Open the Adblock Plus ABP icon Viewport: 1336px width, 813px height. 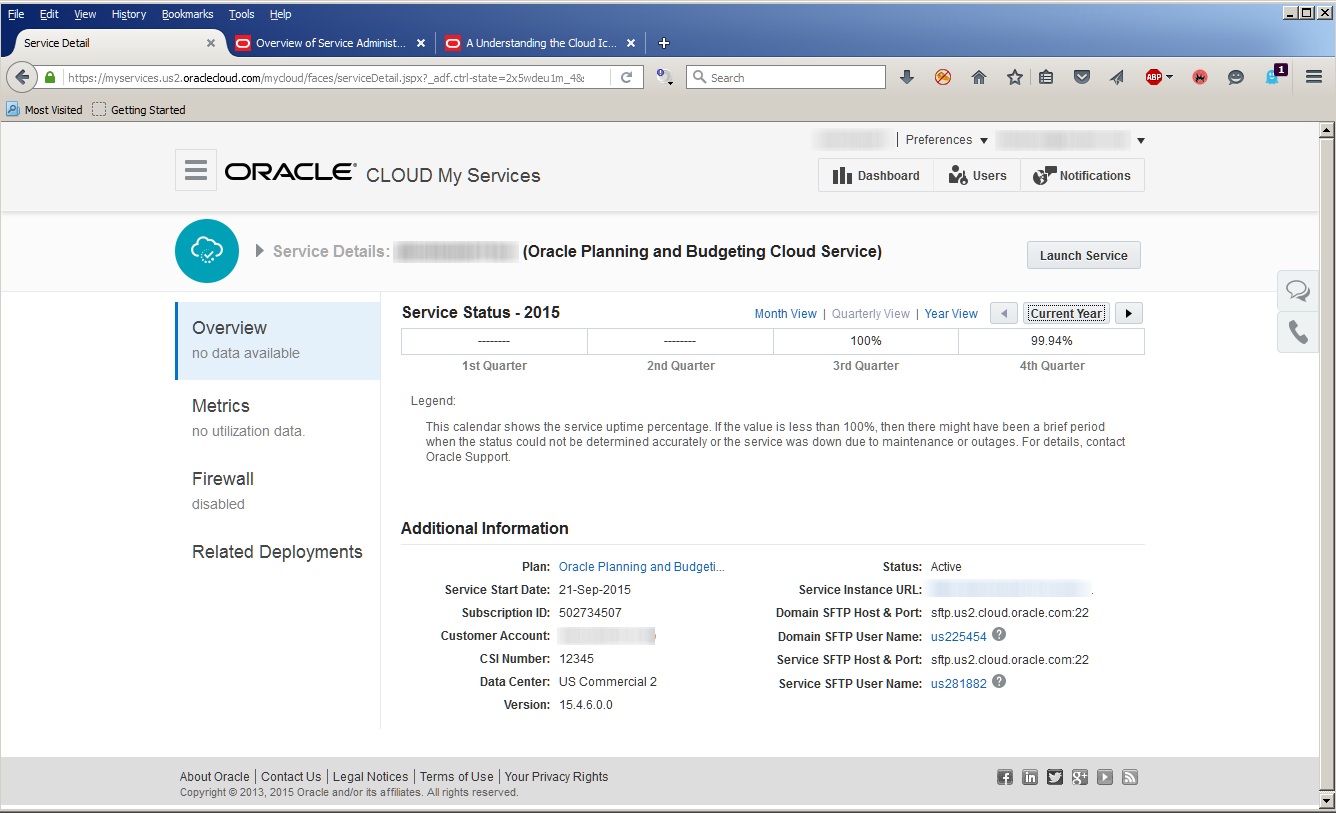click(x=1153, y=77)
